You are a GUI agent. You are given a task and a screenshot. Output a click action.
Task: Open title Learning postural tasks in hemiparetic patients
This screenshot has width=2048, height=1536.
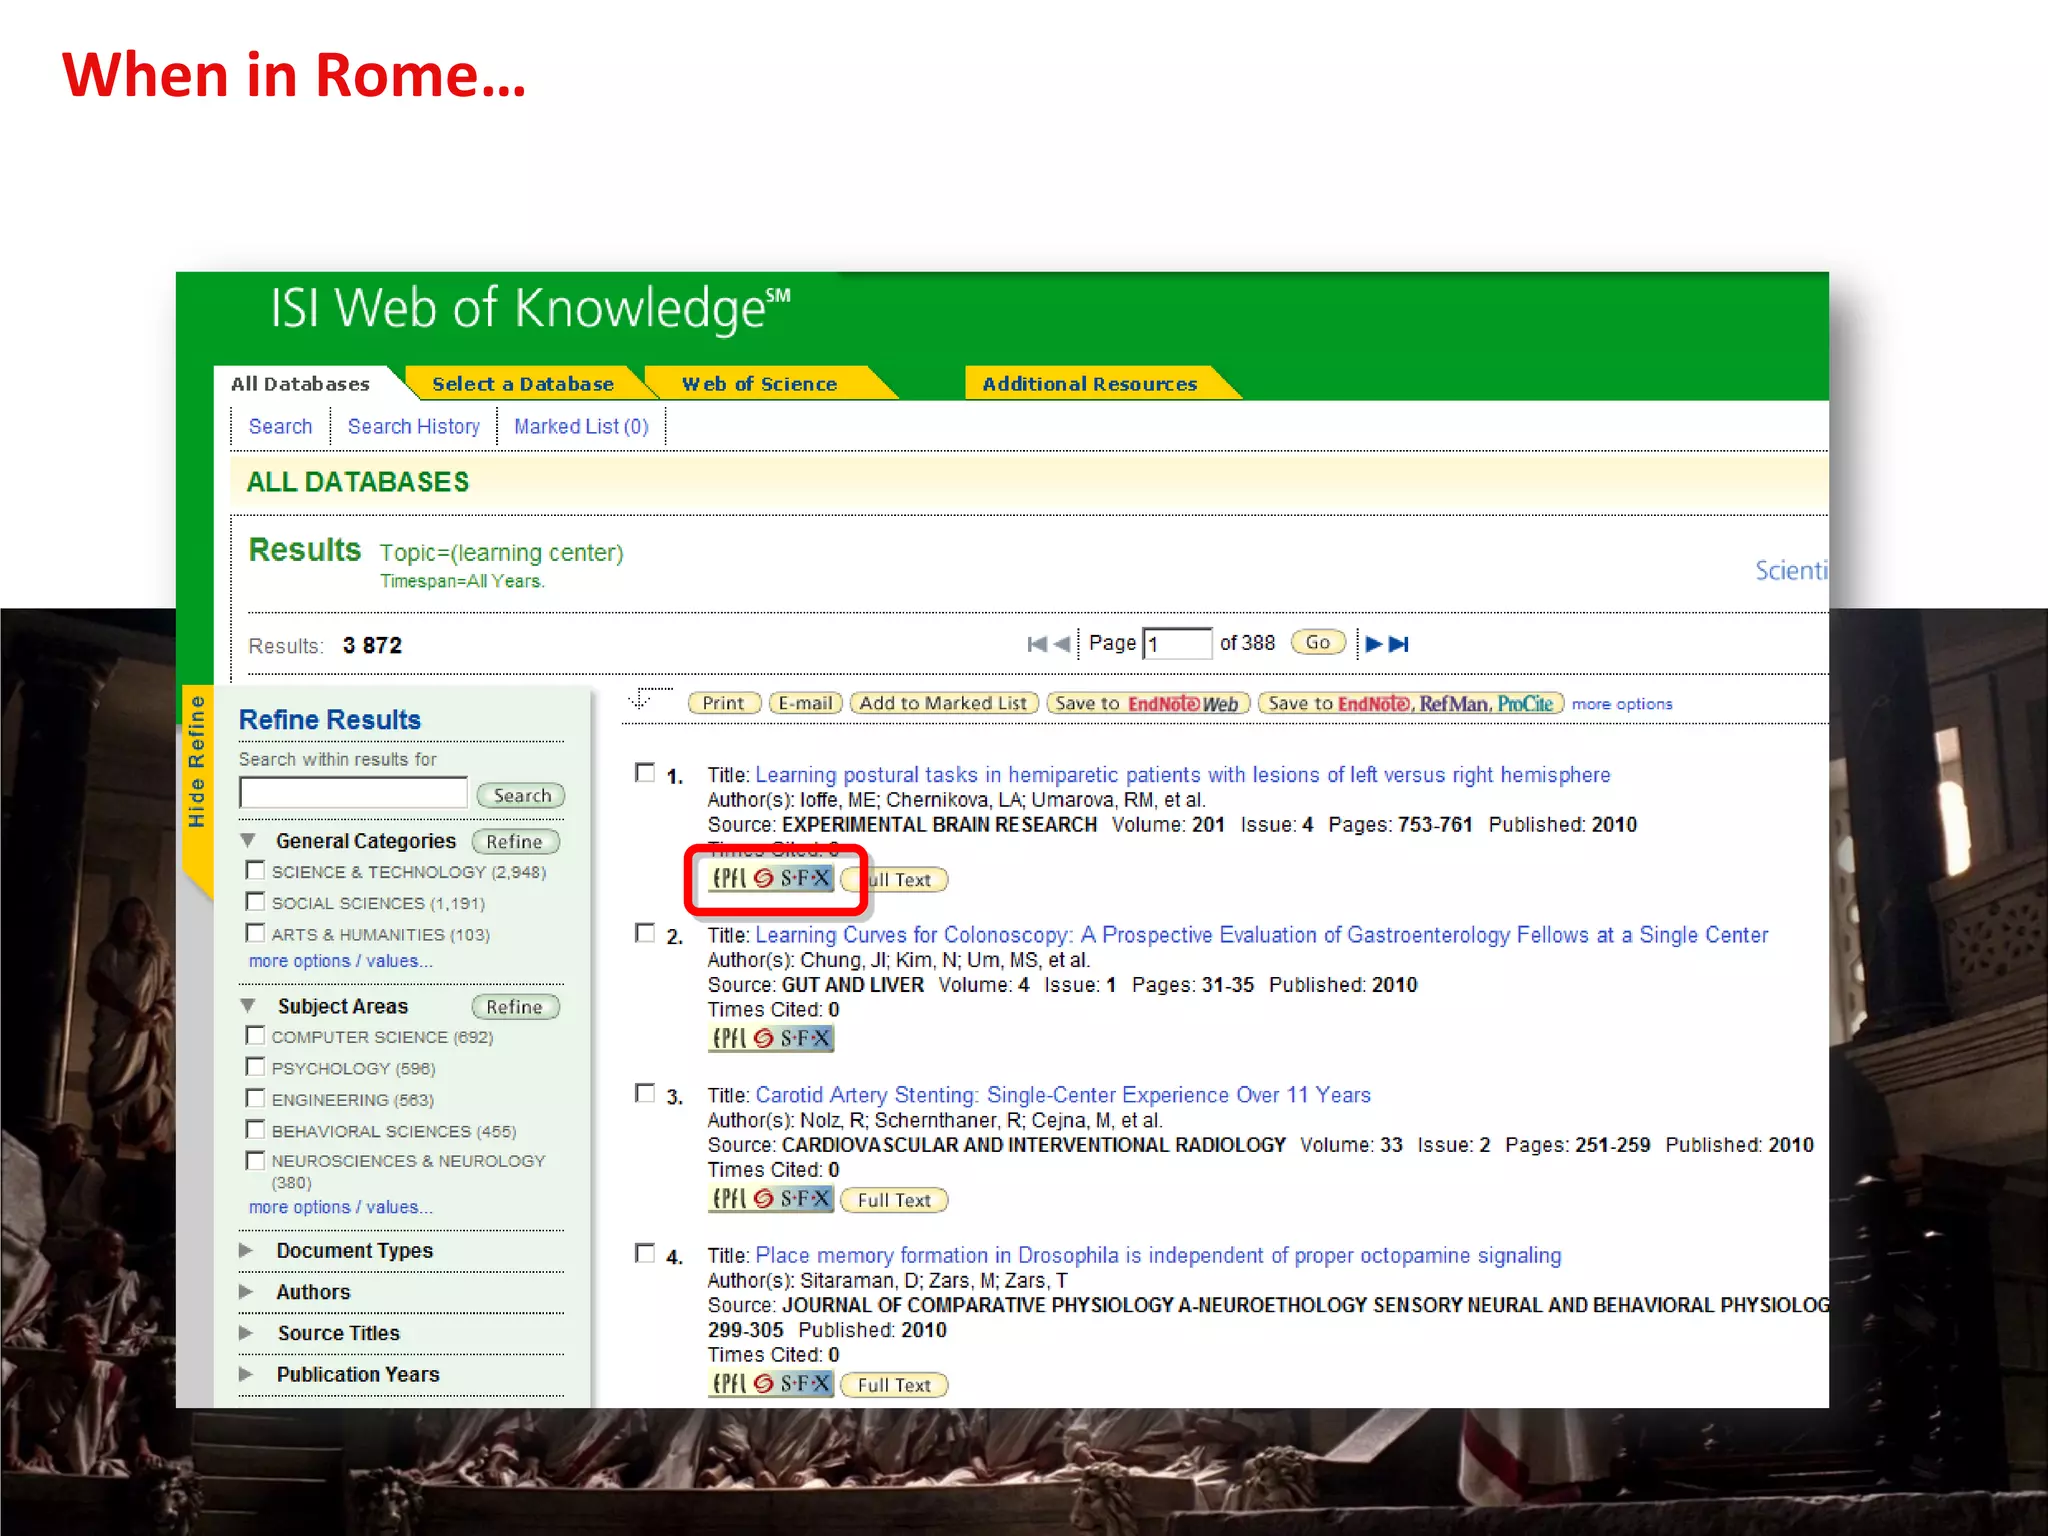tap(1183, 775)
